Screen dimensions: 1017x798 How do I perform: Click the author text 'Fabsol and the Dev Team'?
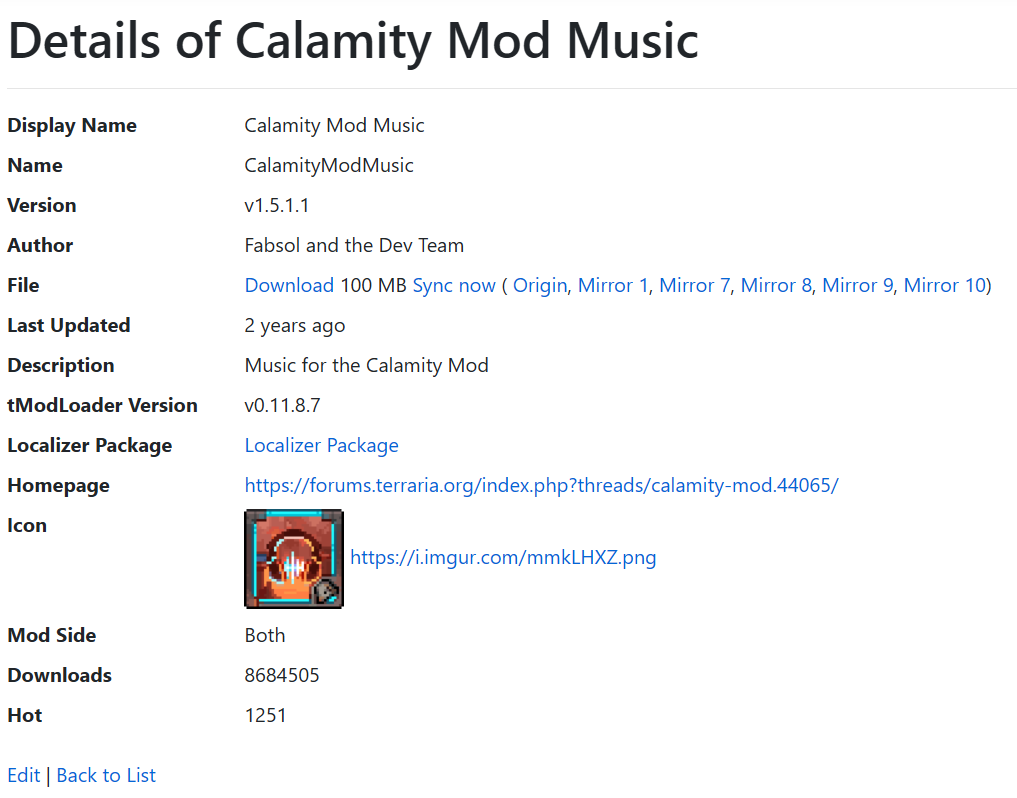354,246
